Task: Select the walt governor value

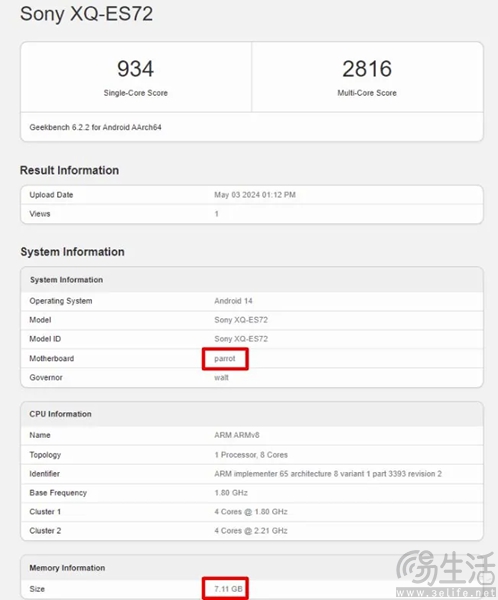Action: (222, 378)
